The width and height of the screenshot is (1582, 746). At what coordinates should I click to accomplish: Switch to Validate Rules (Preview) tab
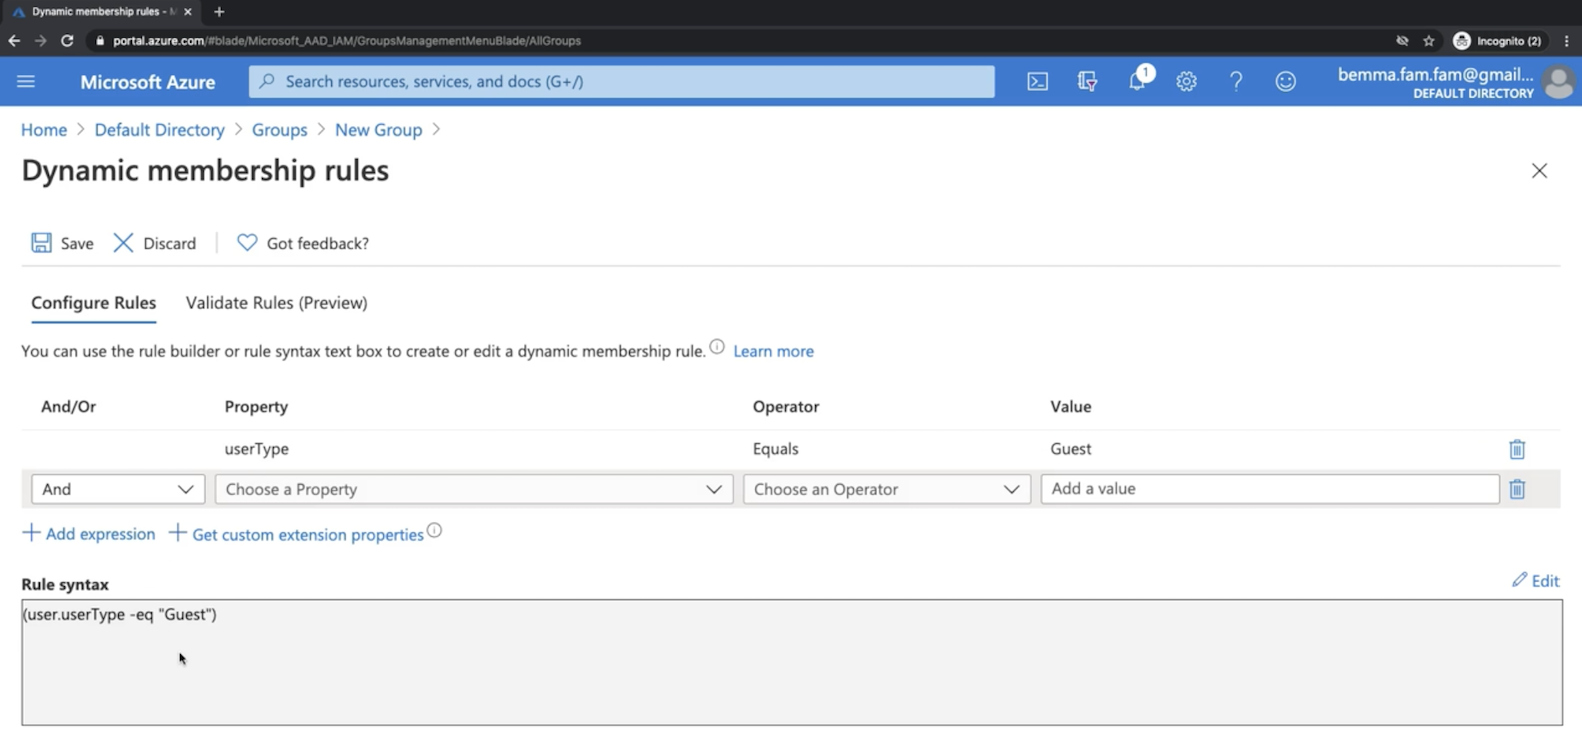coord(277,303)
